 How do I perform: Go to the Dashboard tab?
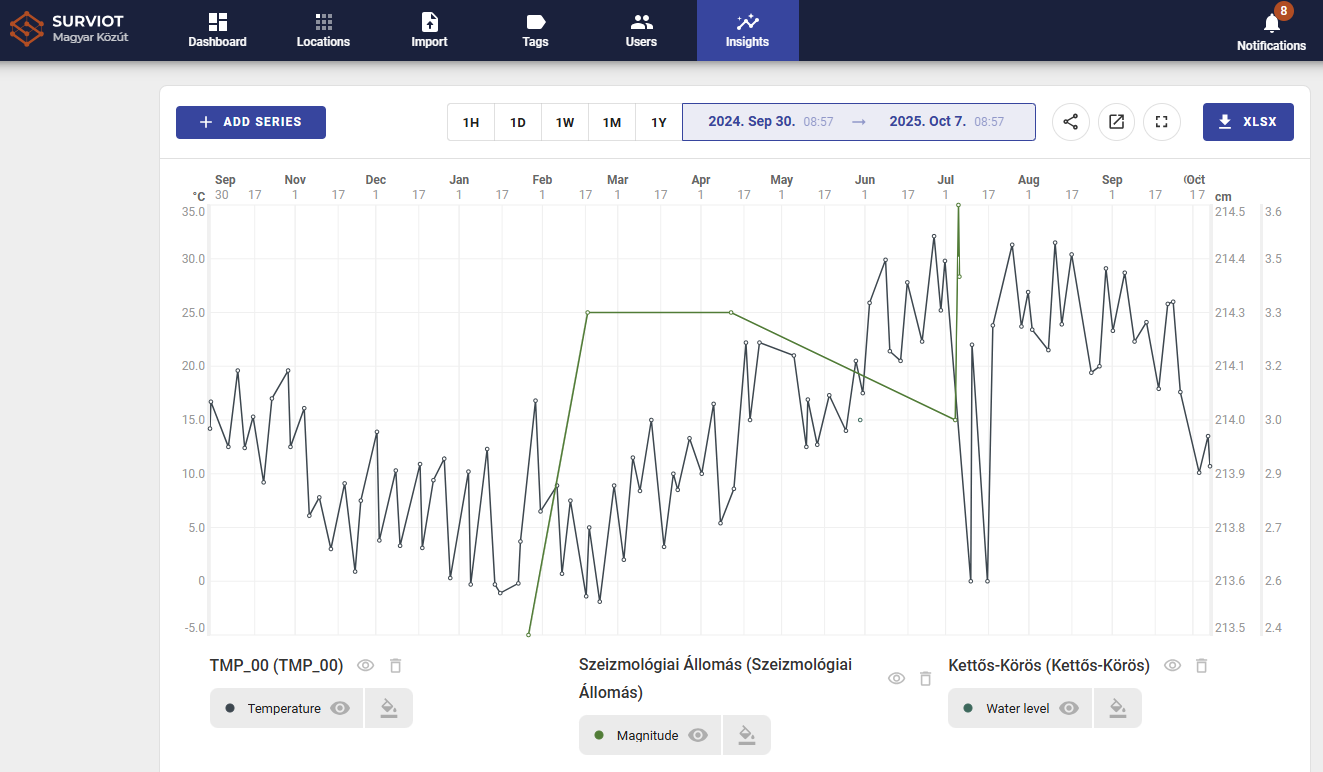click(218, 30)
